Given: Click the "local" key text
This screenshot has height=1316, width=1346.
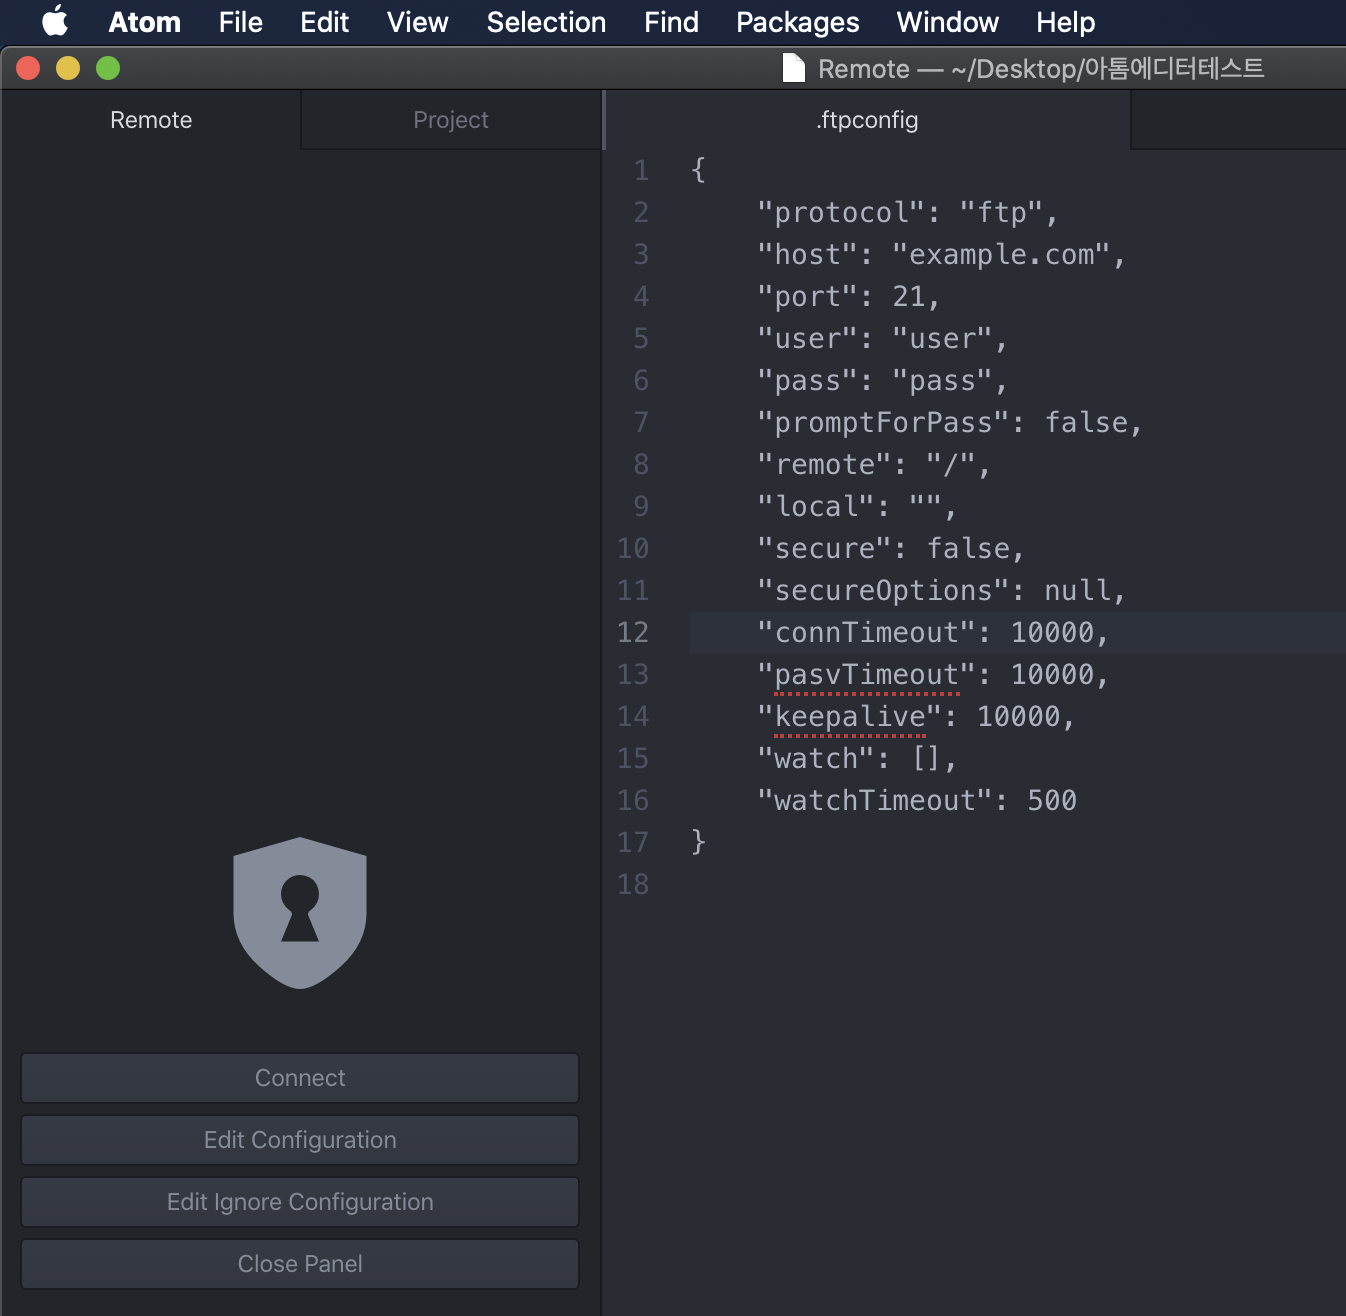Looking at the screenshot, I should (x=816, y=507).
